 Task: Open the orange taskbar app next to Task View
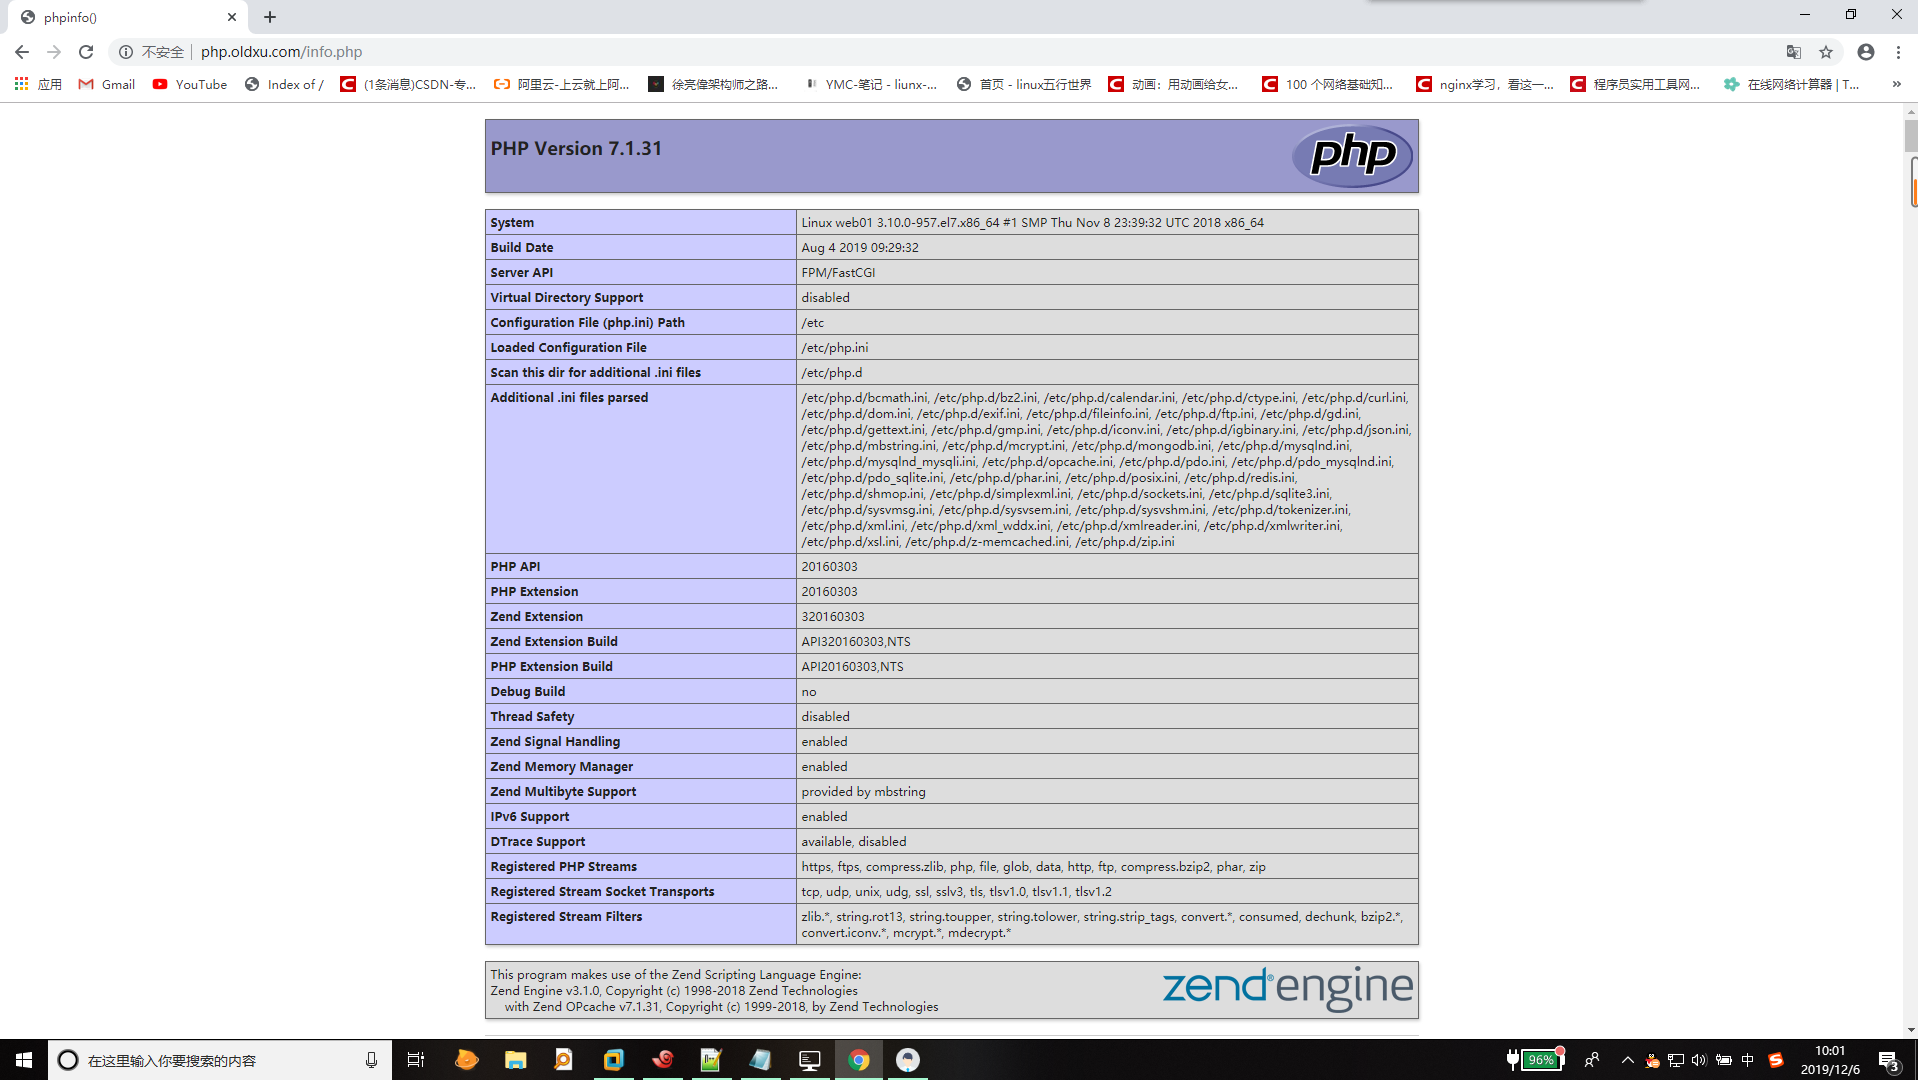click(x=467, y=1060)
